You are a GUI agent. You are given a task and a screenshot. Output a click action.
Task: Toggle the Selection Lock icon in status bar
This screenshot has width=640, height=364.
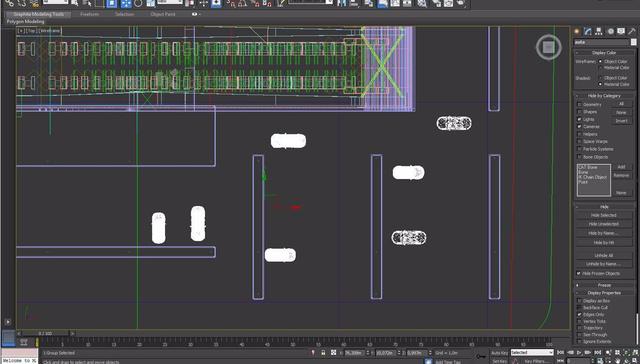click(323, 353)
